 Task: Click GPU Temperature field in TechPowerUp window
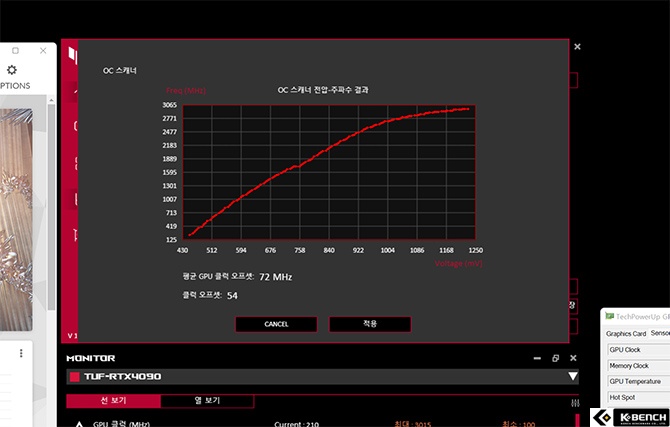coord(638,381)
